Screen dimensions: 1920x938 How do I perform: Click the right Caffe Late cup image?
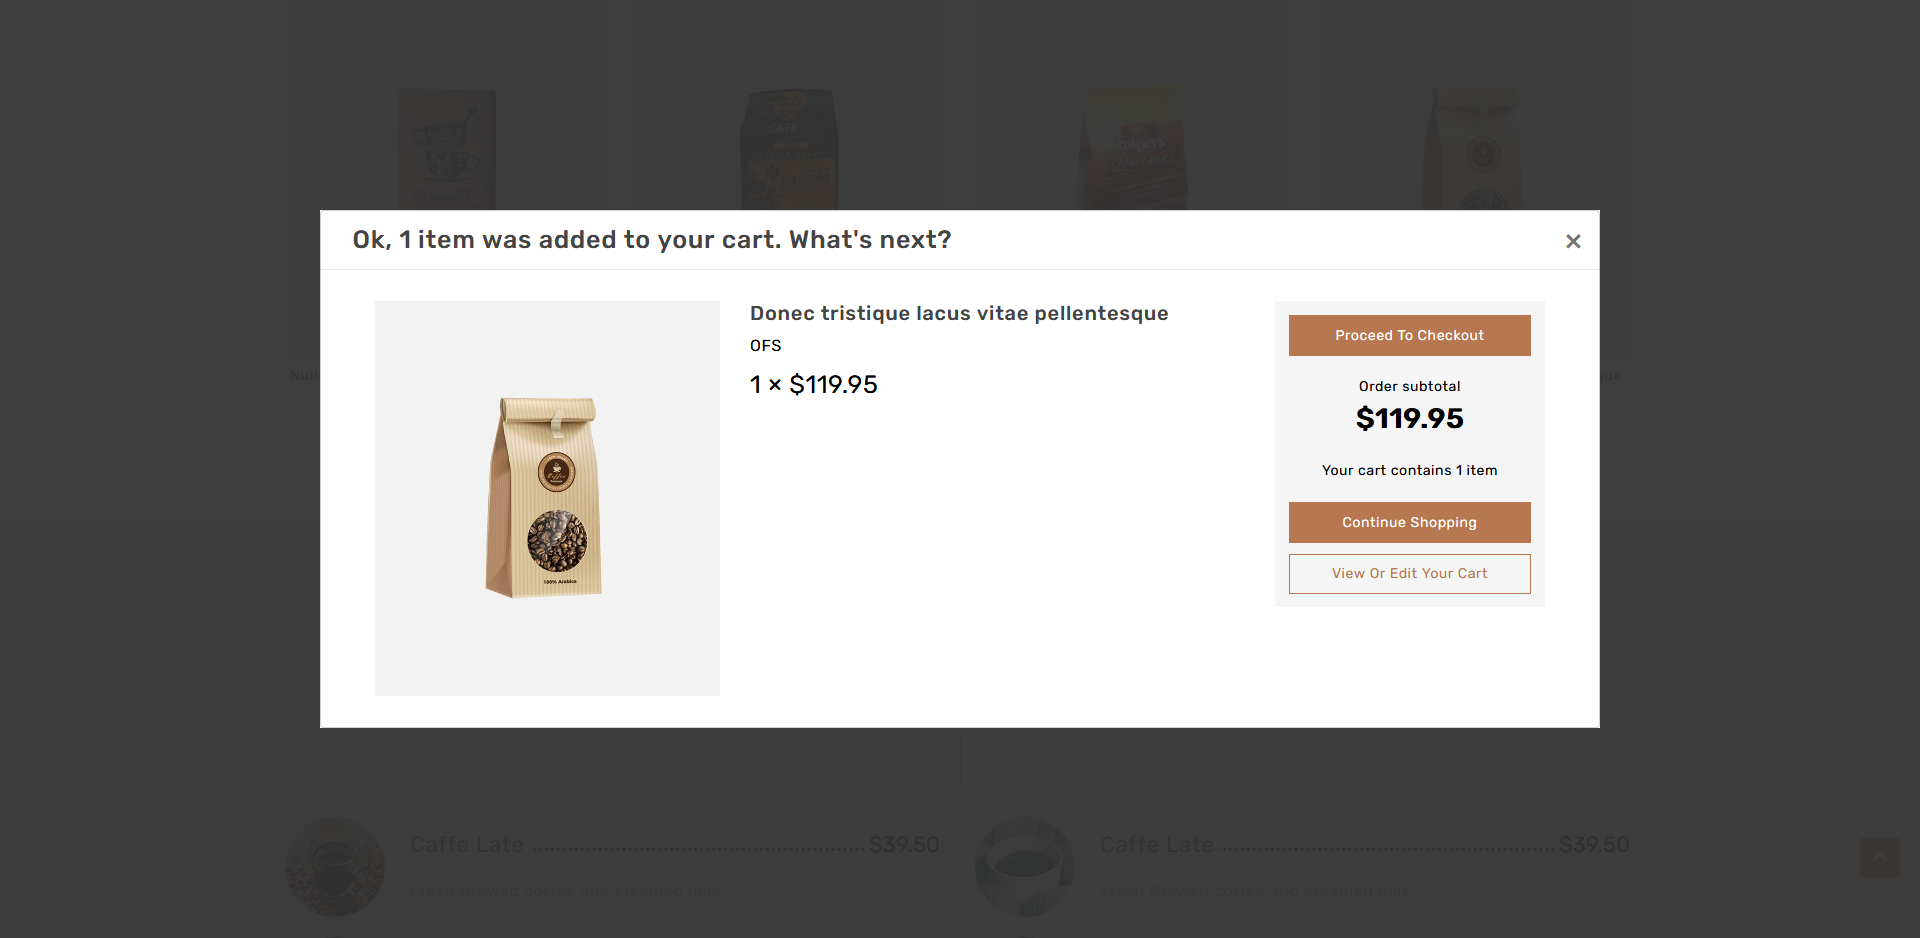(x=1025, y=866)
